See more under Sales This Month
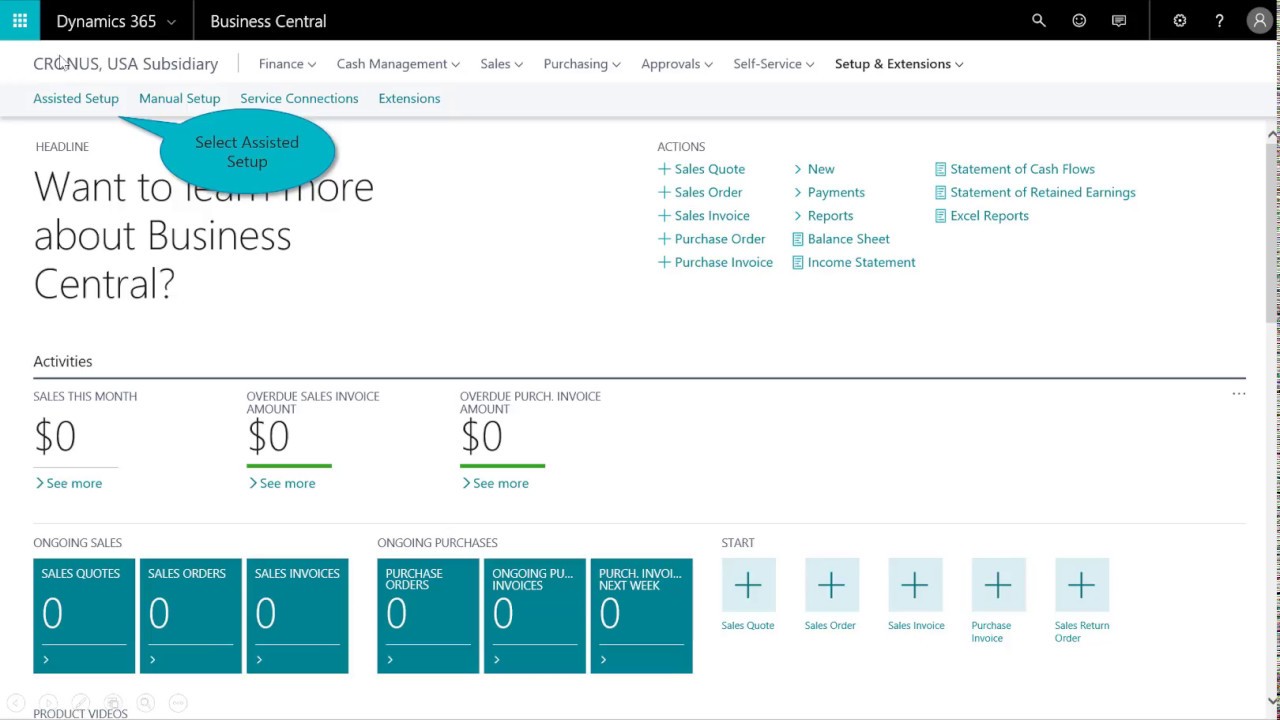The width and height of the screenshot is (1280, 720). [x=68, y=483]
